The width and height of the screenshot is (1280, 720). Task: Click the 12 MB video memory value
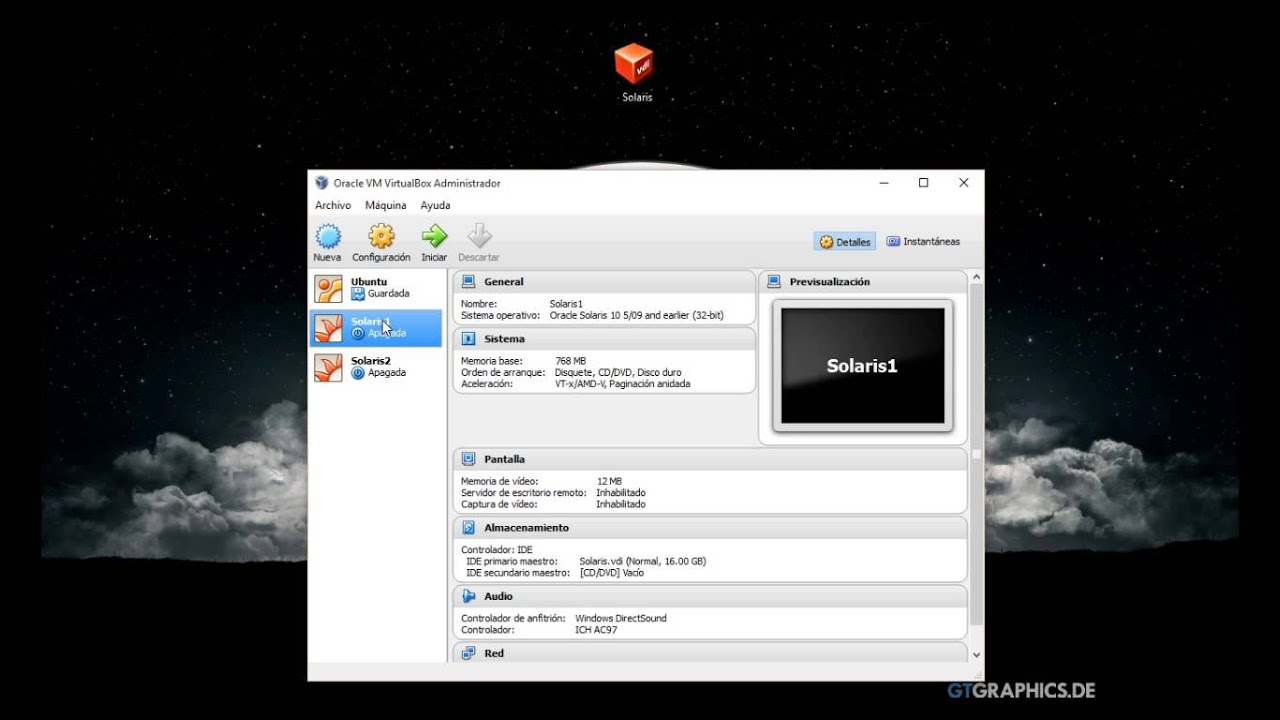[609, 481]
